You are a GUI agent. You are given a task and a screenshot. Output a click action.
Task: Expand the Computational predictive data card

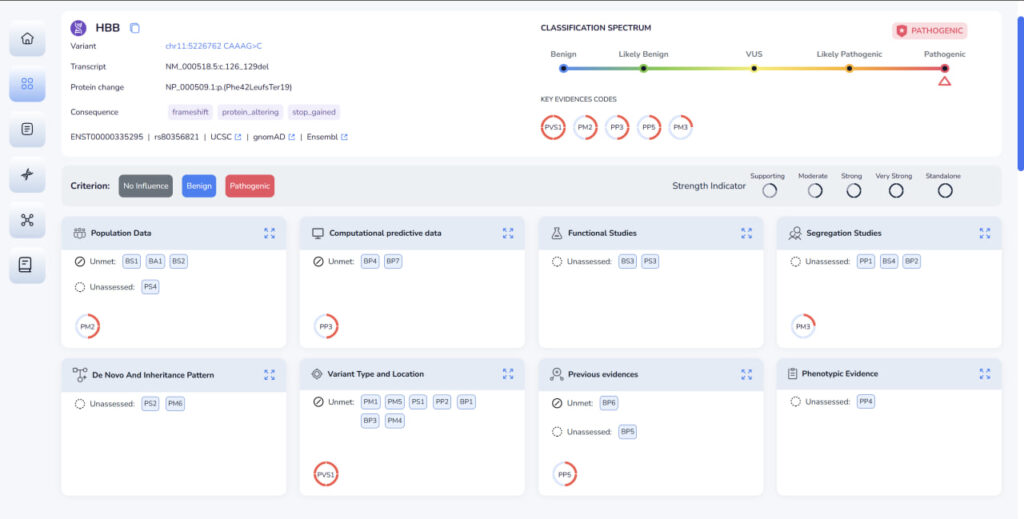tap(508, 233)
